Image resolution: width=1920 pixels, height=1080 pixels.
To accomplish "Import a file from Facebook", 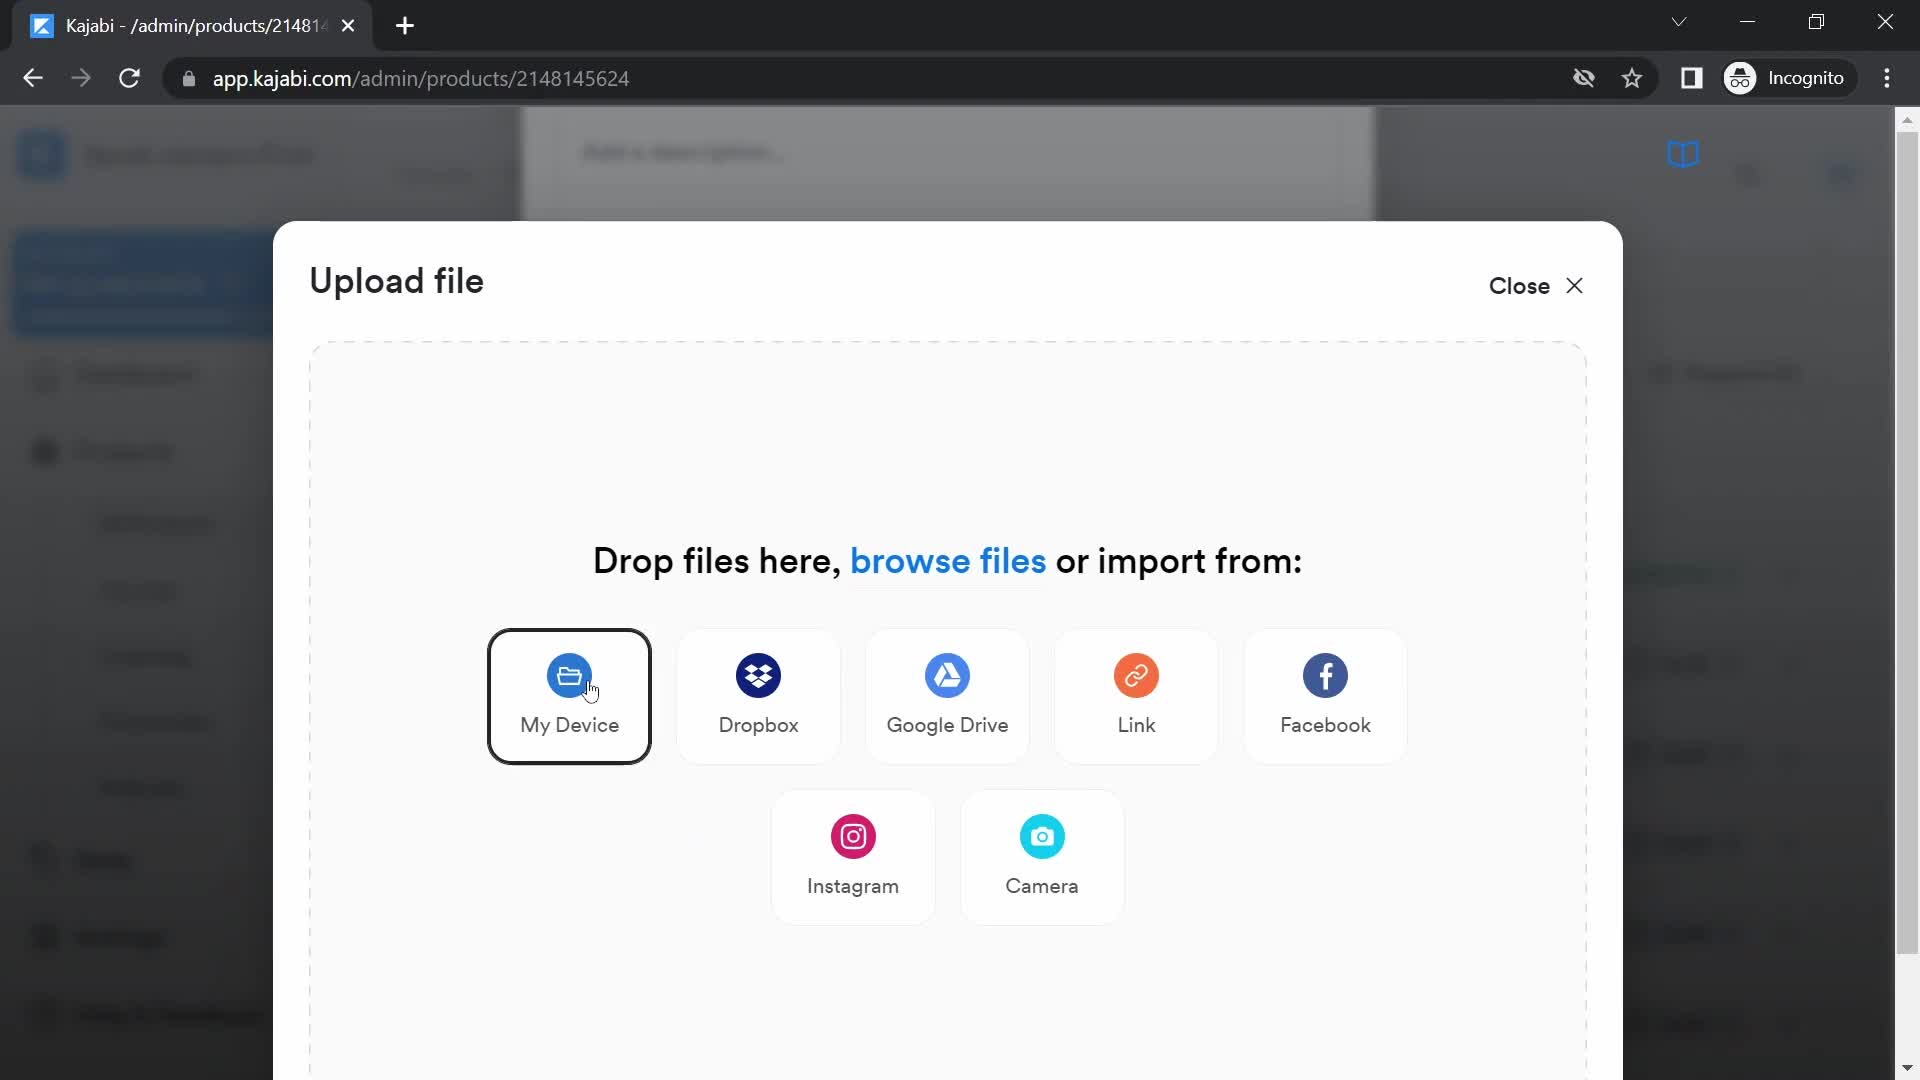I will click(1325, 696).
